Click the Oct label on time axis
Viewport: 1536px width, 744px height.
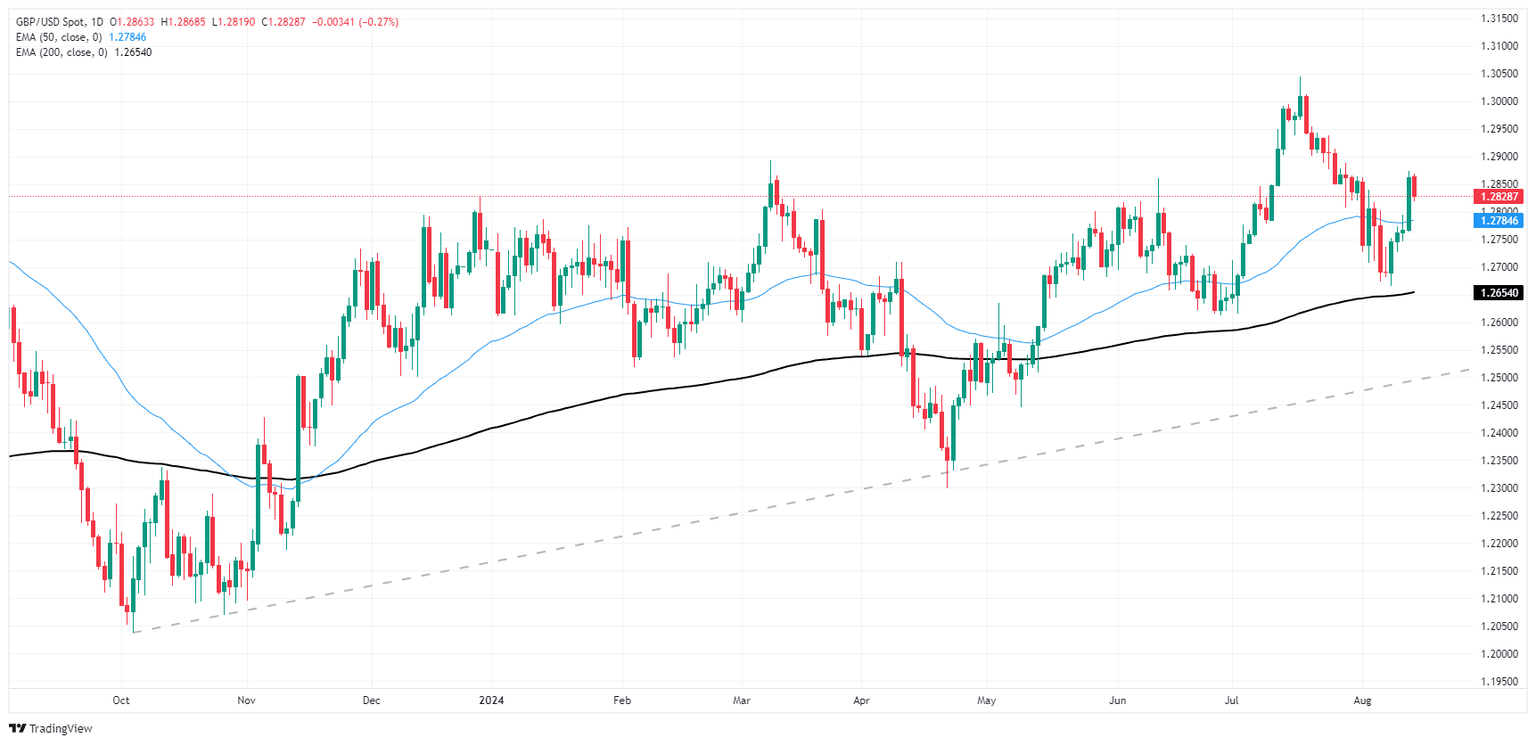coord(121,700)
